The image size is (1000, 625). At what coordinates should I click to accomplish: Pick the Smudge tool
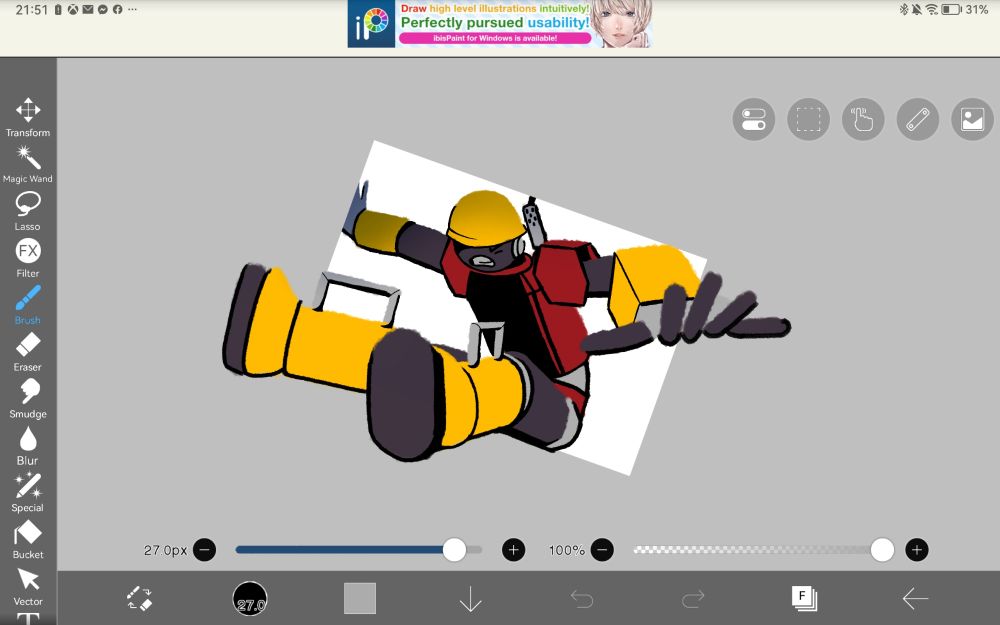tap(27, 399)
